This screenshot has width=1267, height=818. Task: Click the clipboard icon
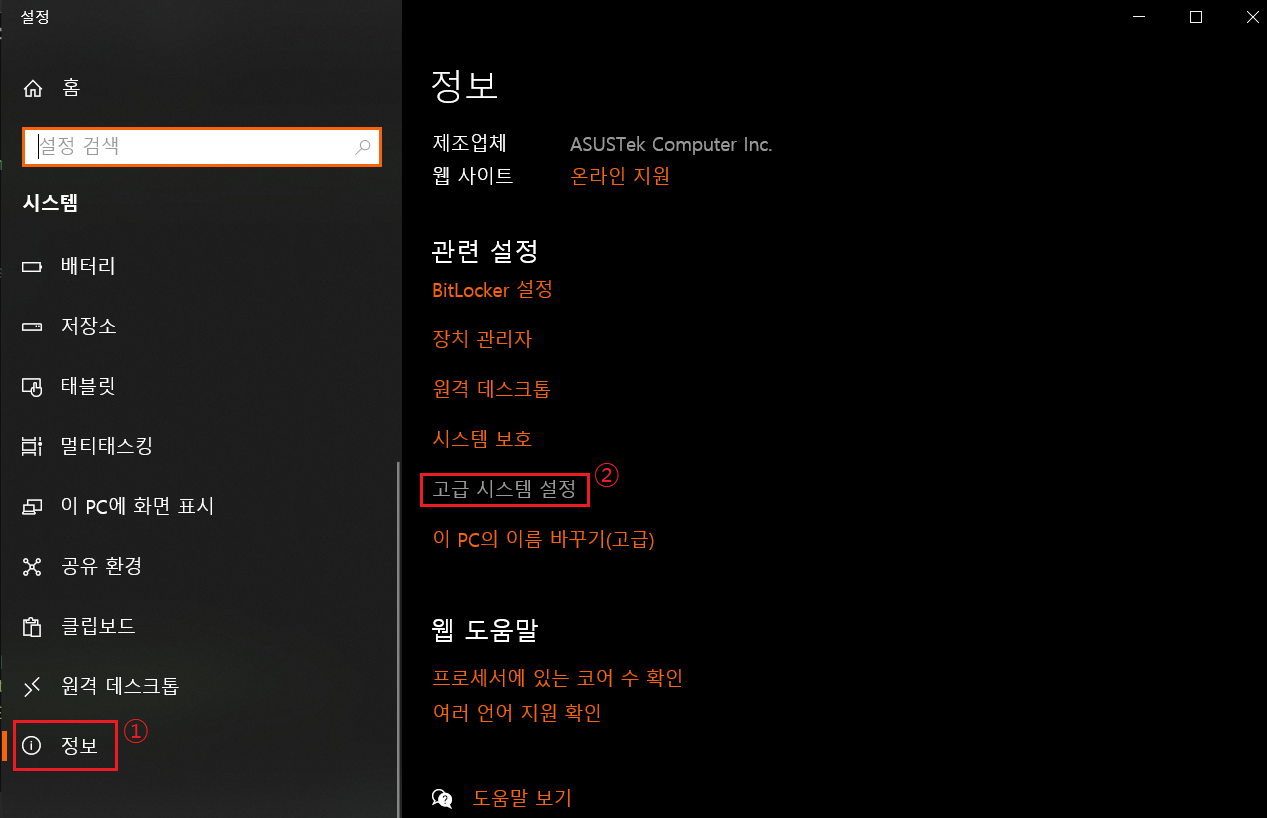coord(32,627)
